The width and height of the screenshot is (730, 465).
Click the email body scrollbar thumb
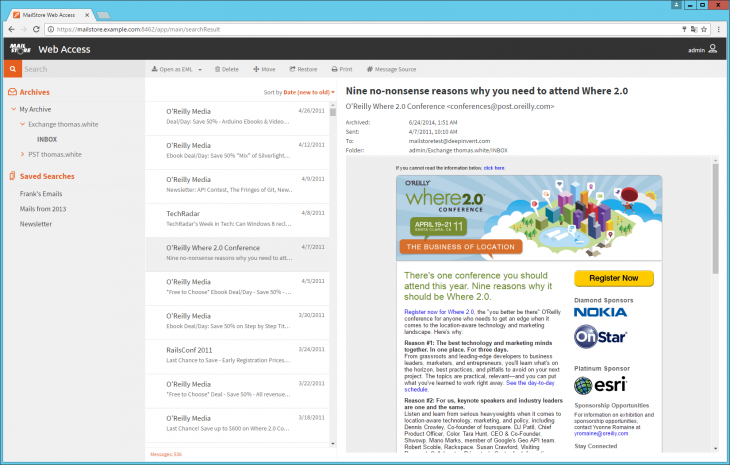pyautogui.click(x=715, y=218)
